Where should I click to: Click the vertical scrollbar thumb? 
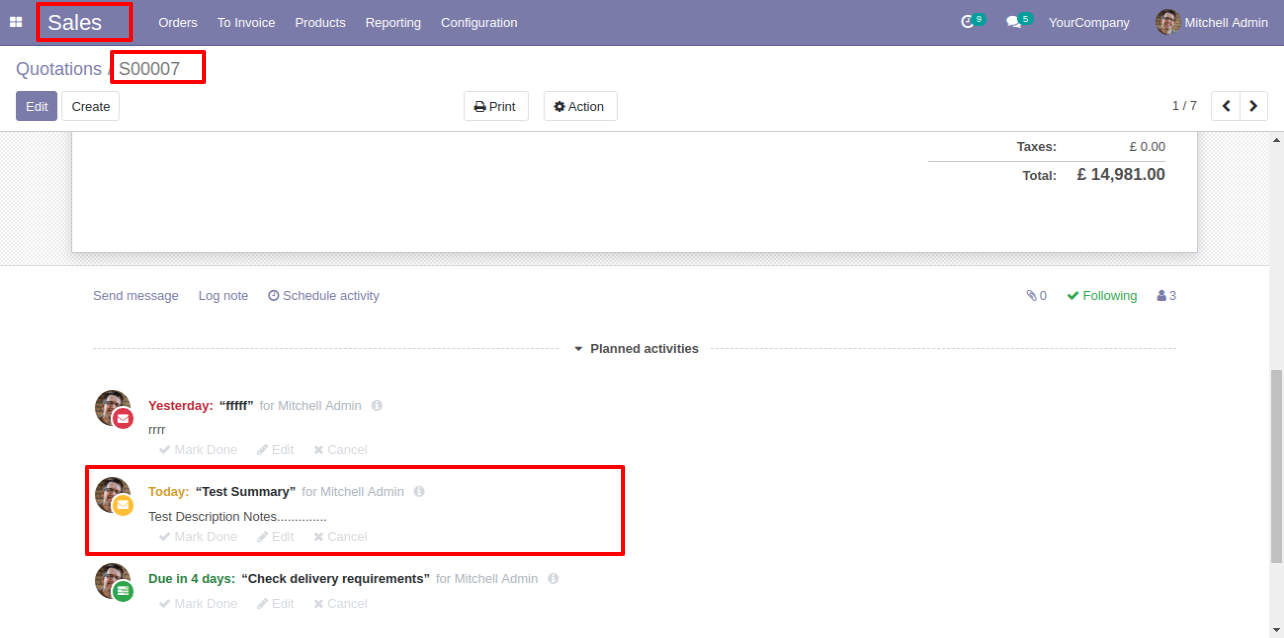pos(1276,466)
